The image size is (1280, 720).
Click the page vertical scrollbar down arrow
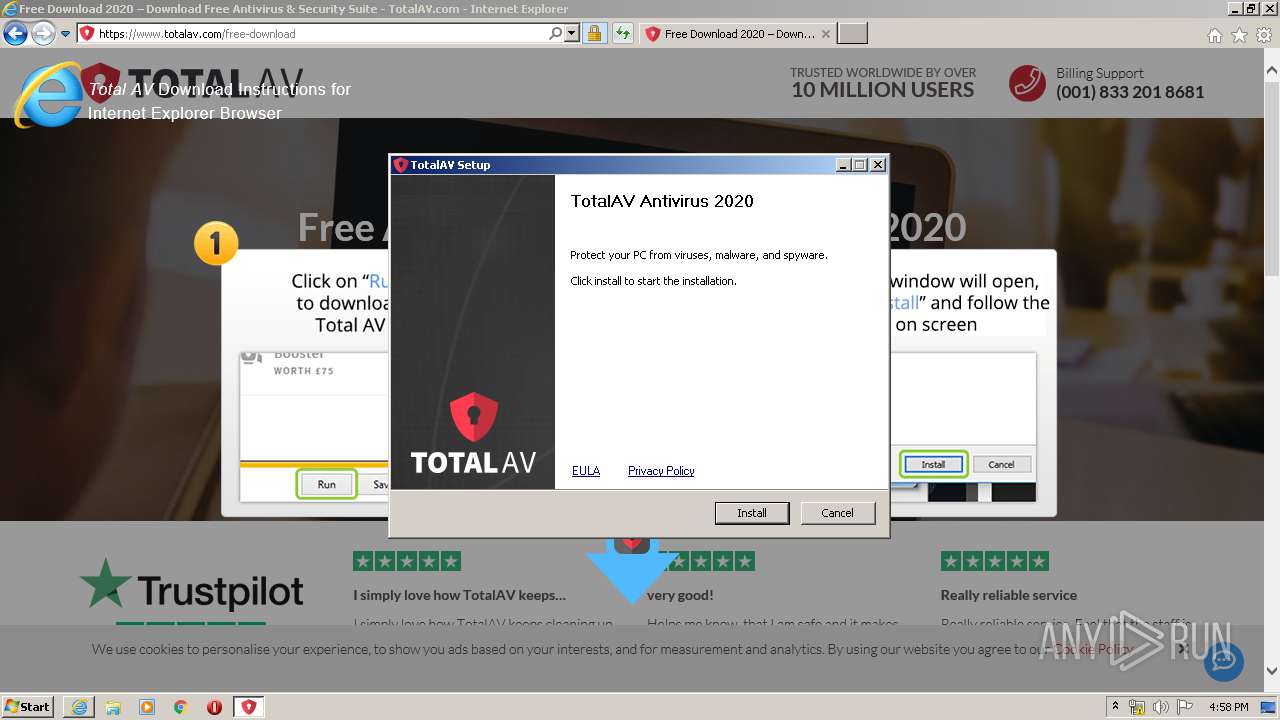tap(1272, 672)
